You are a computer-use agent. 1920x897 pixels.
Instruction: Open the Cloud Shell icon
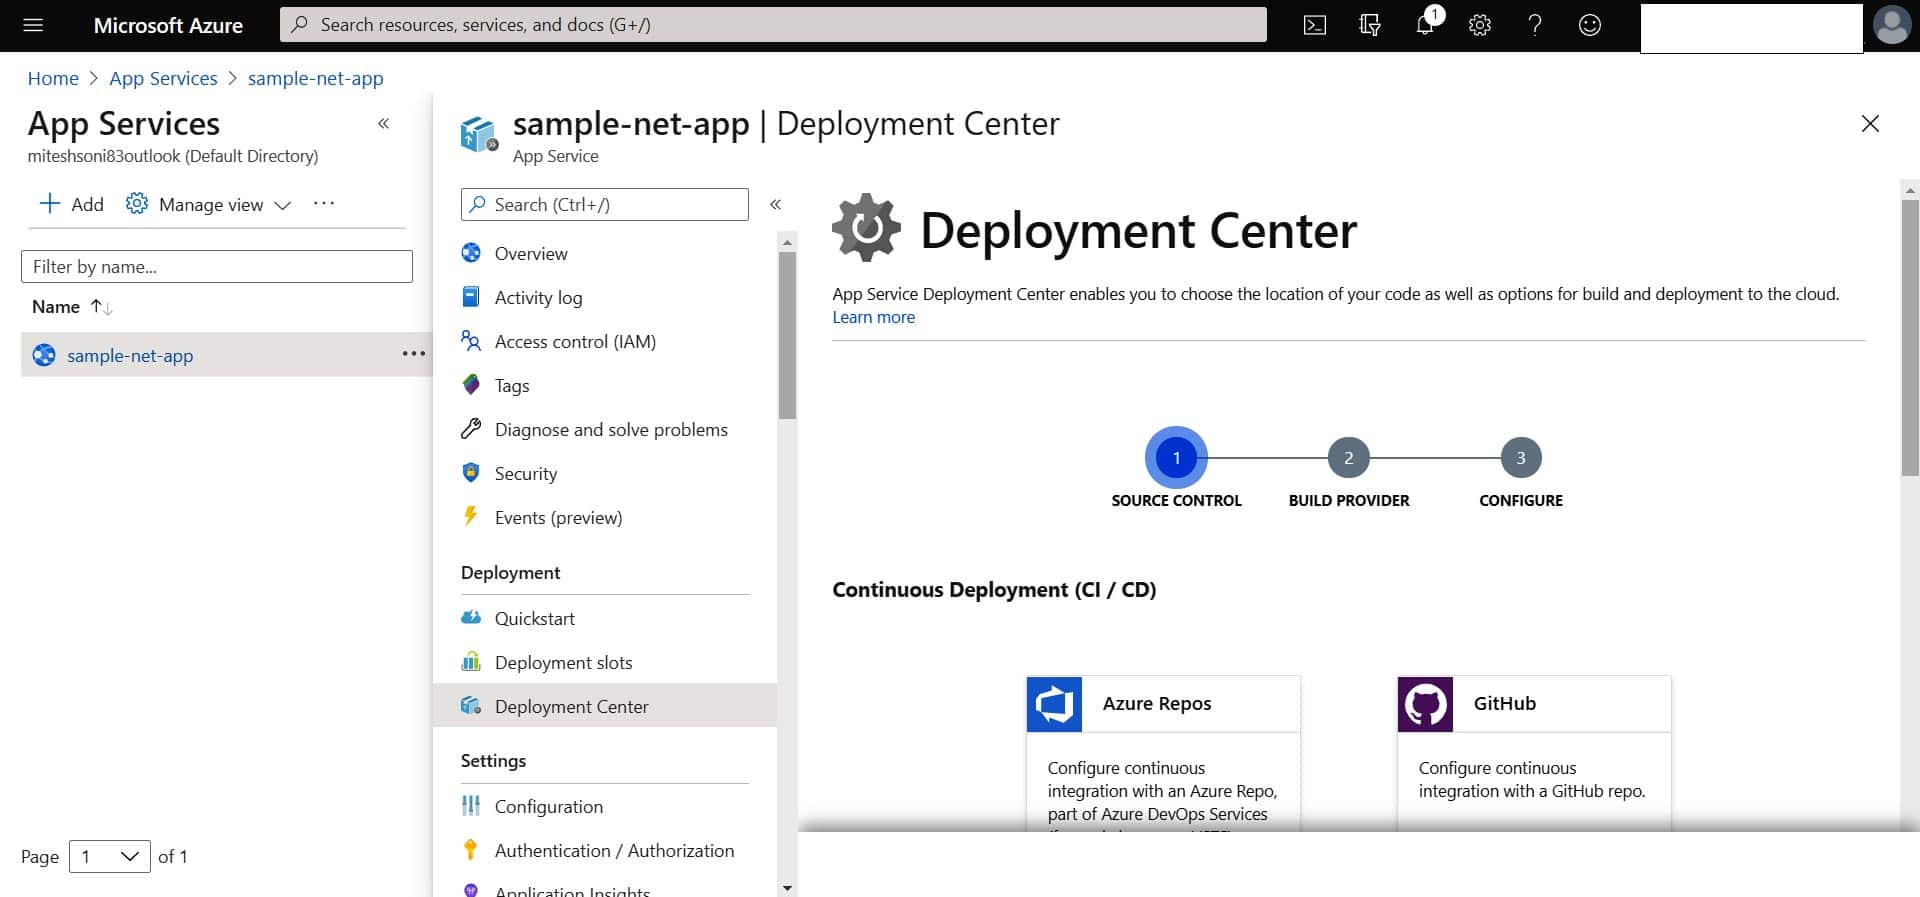click(x=1315, y=25)
